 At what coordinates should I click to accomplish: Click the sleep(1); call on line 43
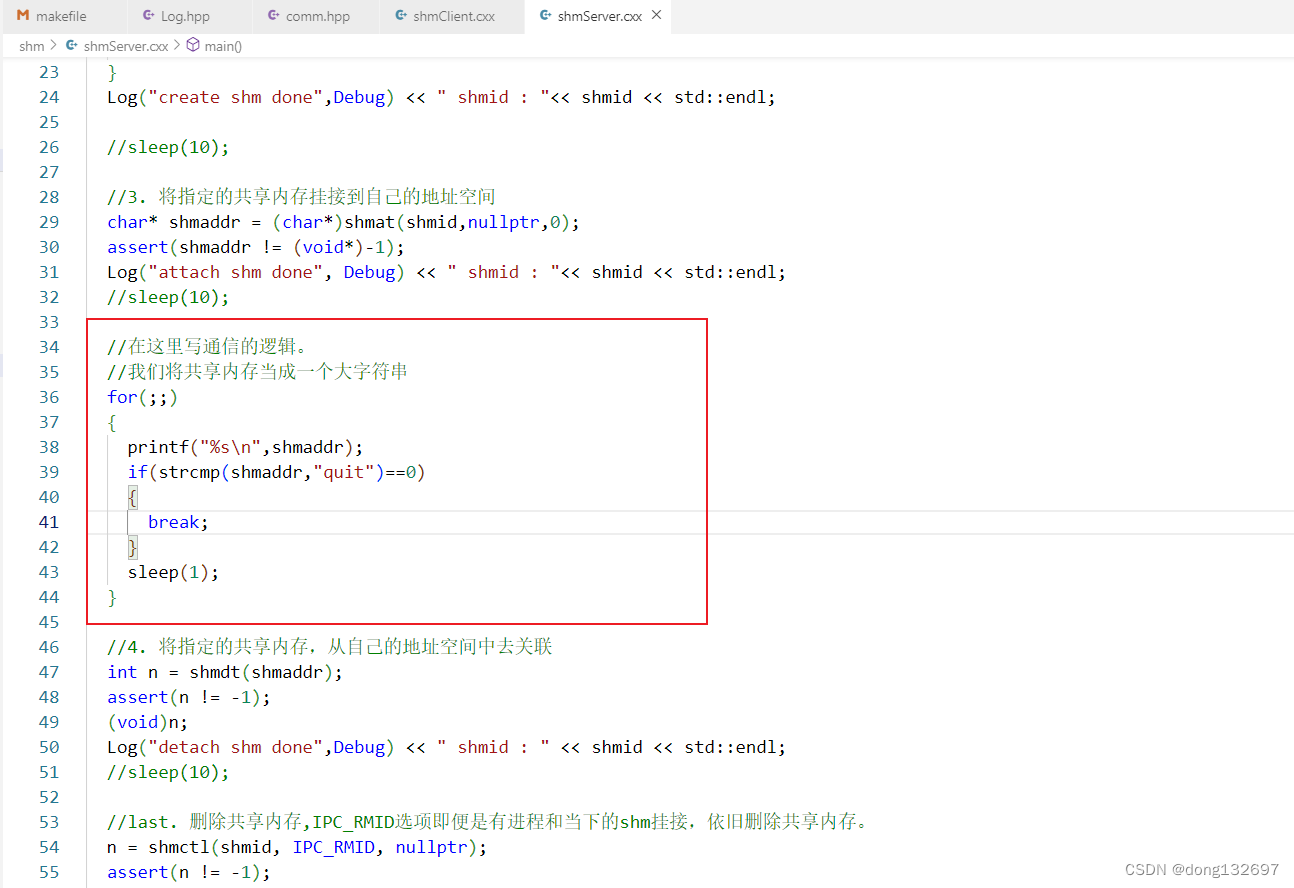tap(173, 572)
